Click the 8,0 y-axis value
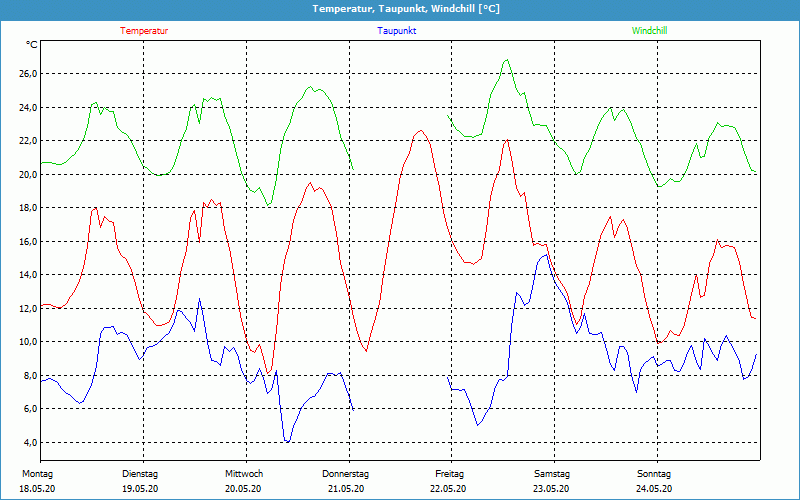Viewport: 800px width, 500px height. pos(30,376)
